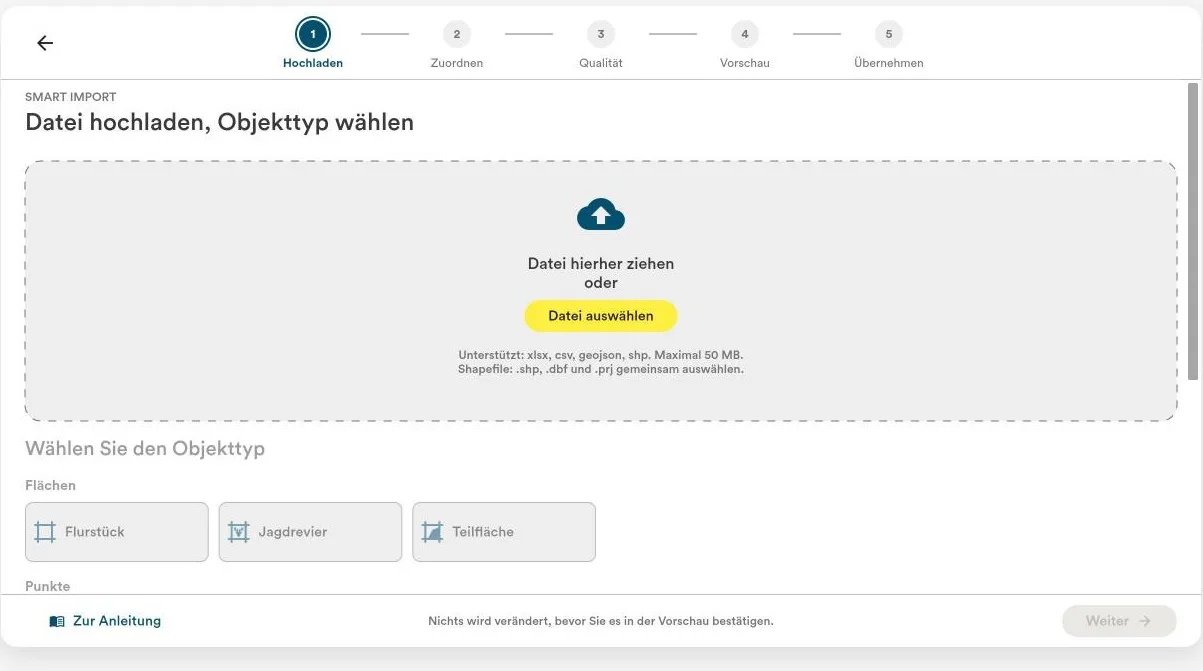Open the Zur Anleitung guide link
1203x671 pixels.
[105, 621]
